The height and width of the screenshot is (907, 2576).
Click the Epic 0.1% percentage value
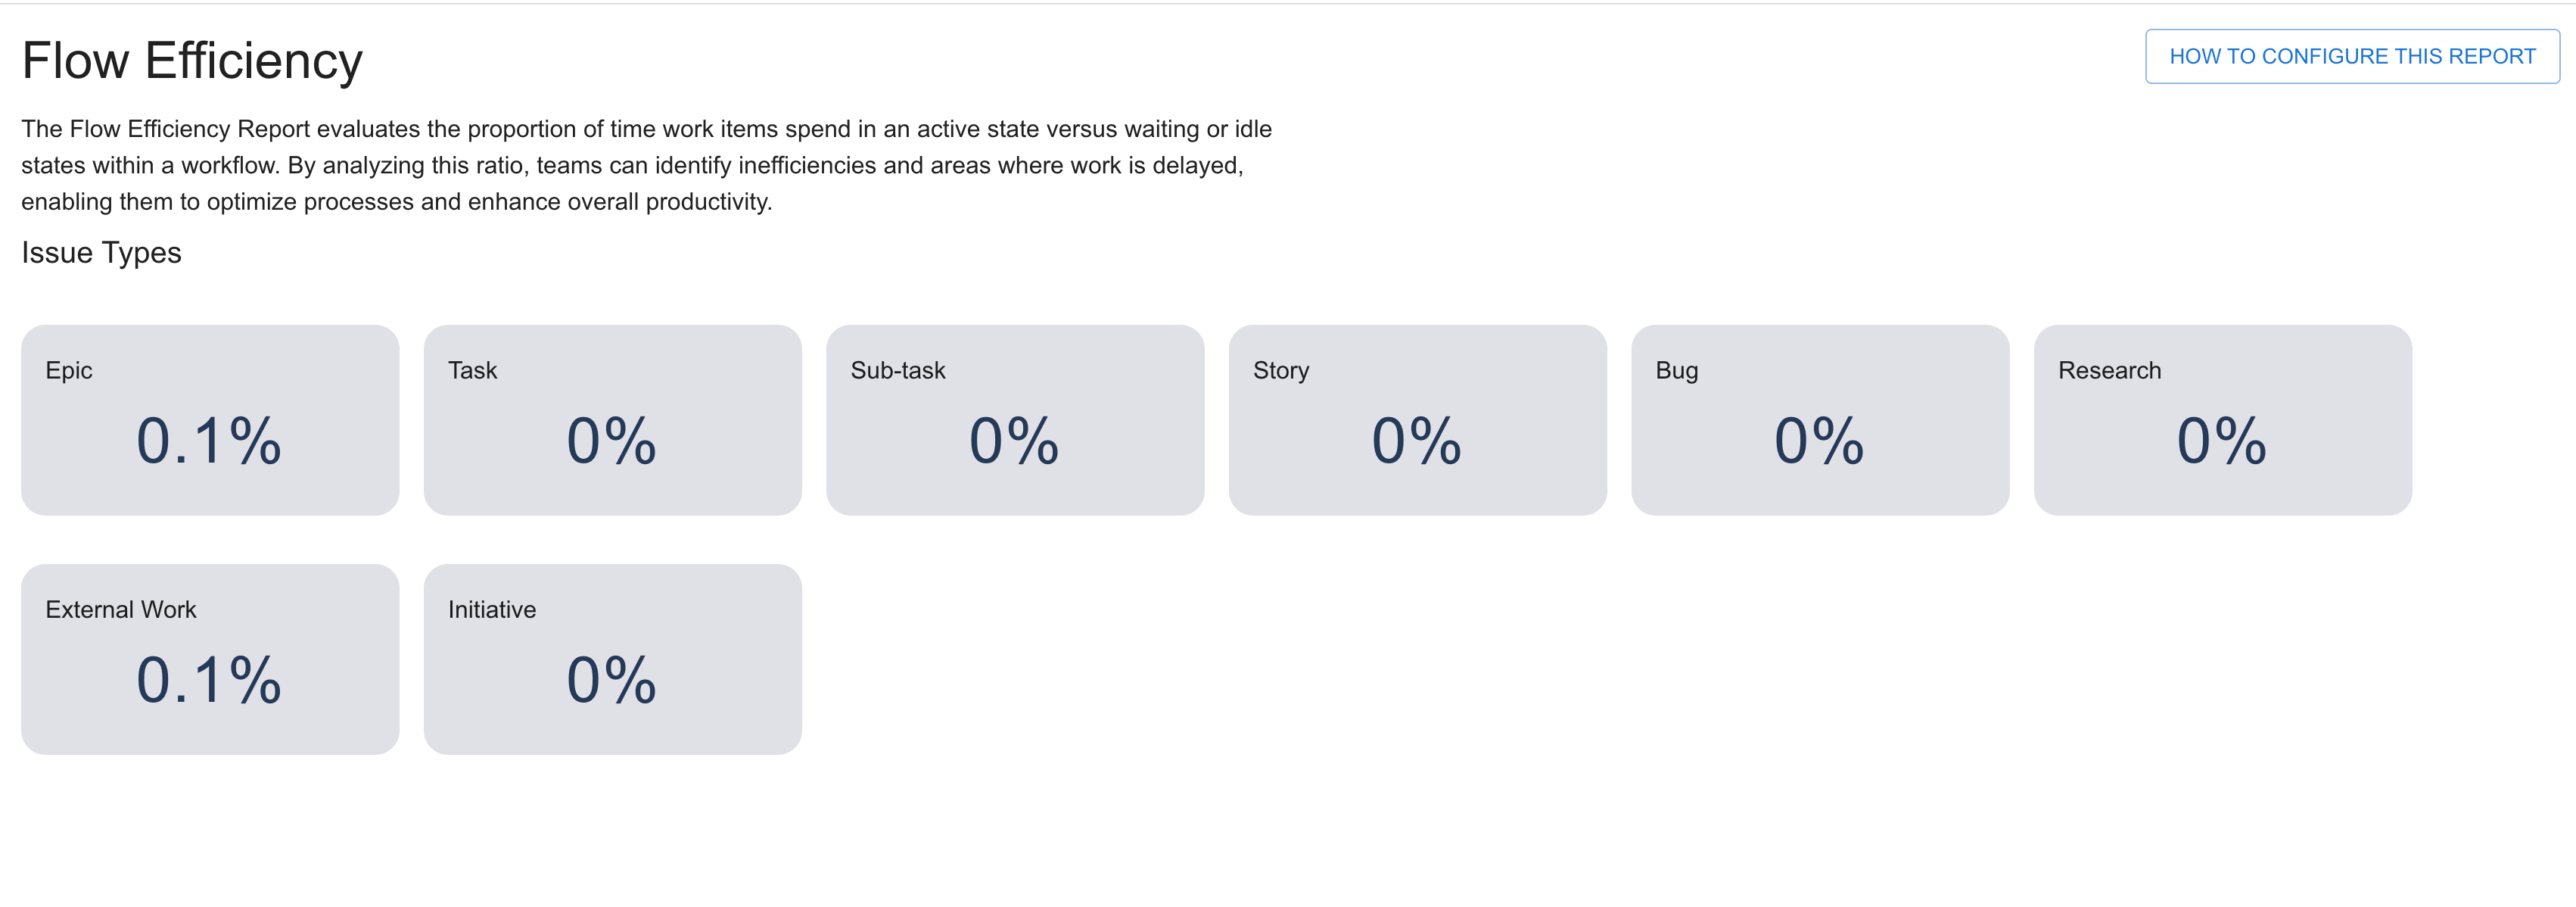tap(209, 441)
